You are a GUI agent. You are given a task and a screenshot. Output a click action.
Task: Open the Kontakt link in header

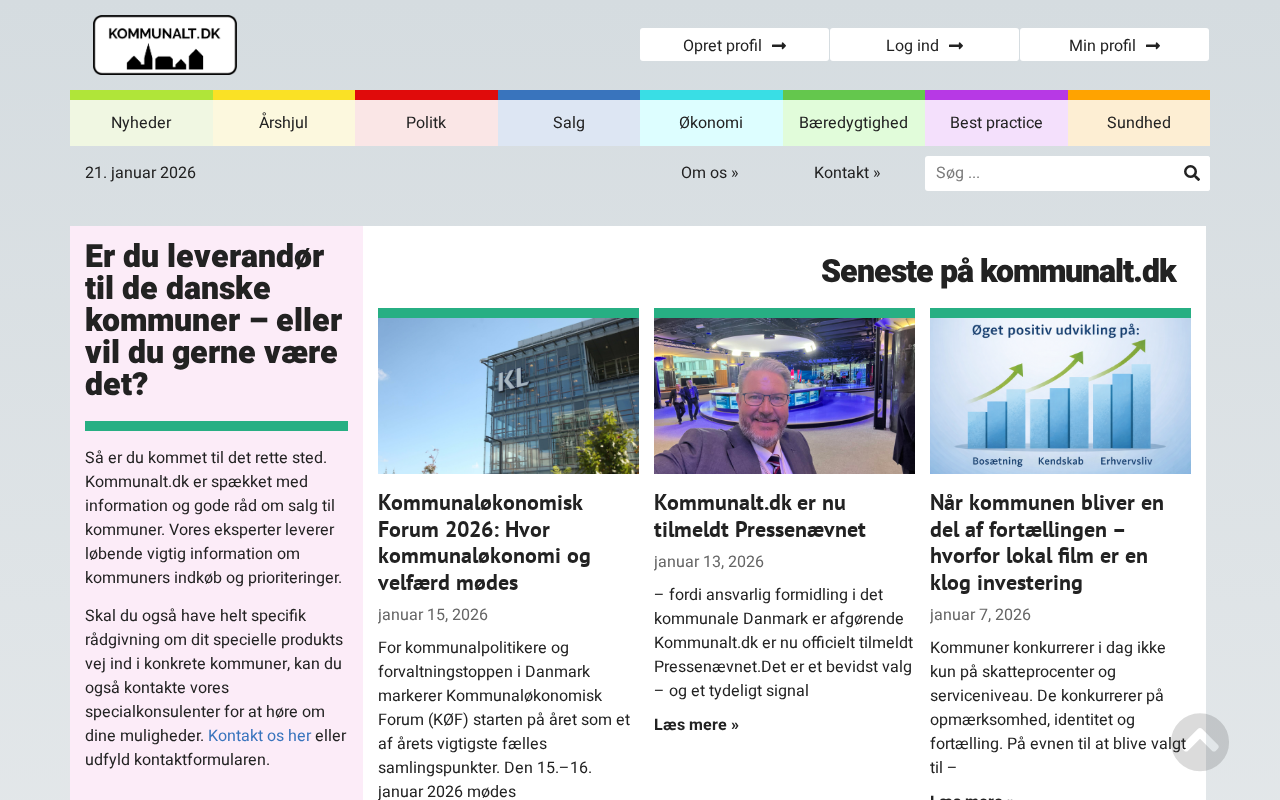(847, 172)
